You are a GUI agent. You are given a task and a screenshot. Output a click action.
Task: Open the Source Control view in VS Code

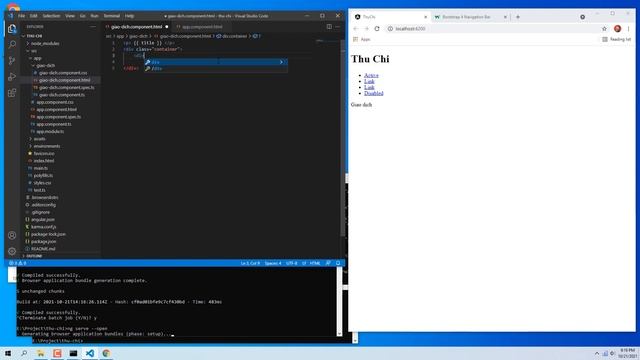12,60
